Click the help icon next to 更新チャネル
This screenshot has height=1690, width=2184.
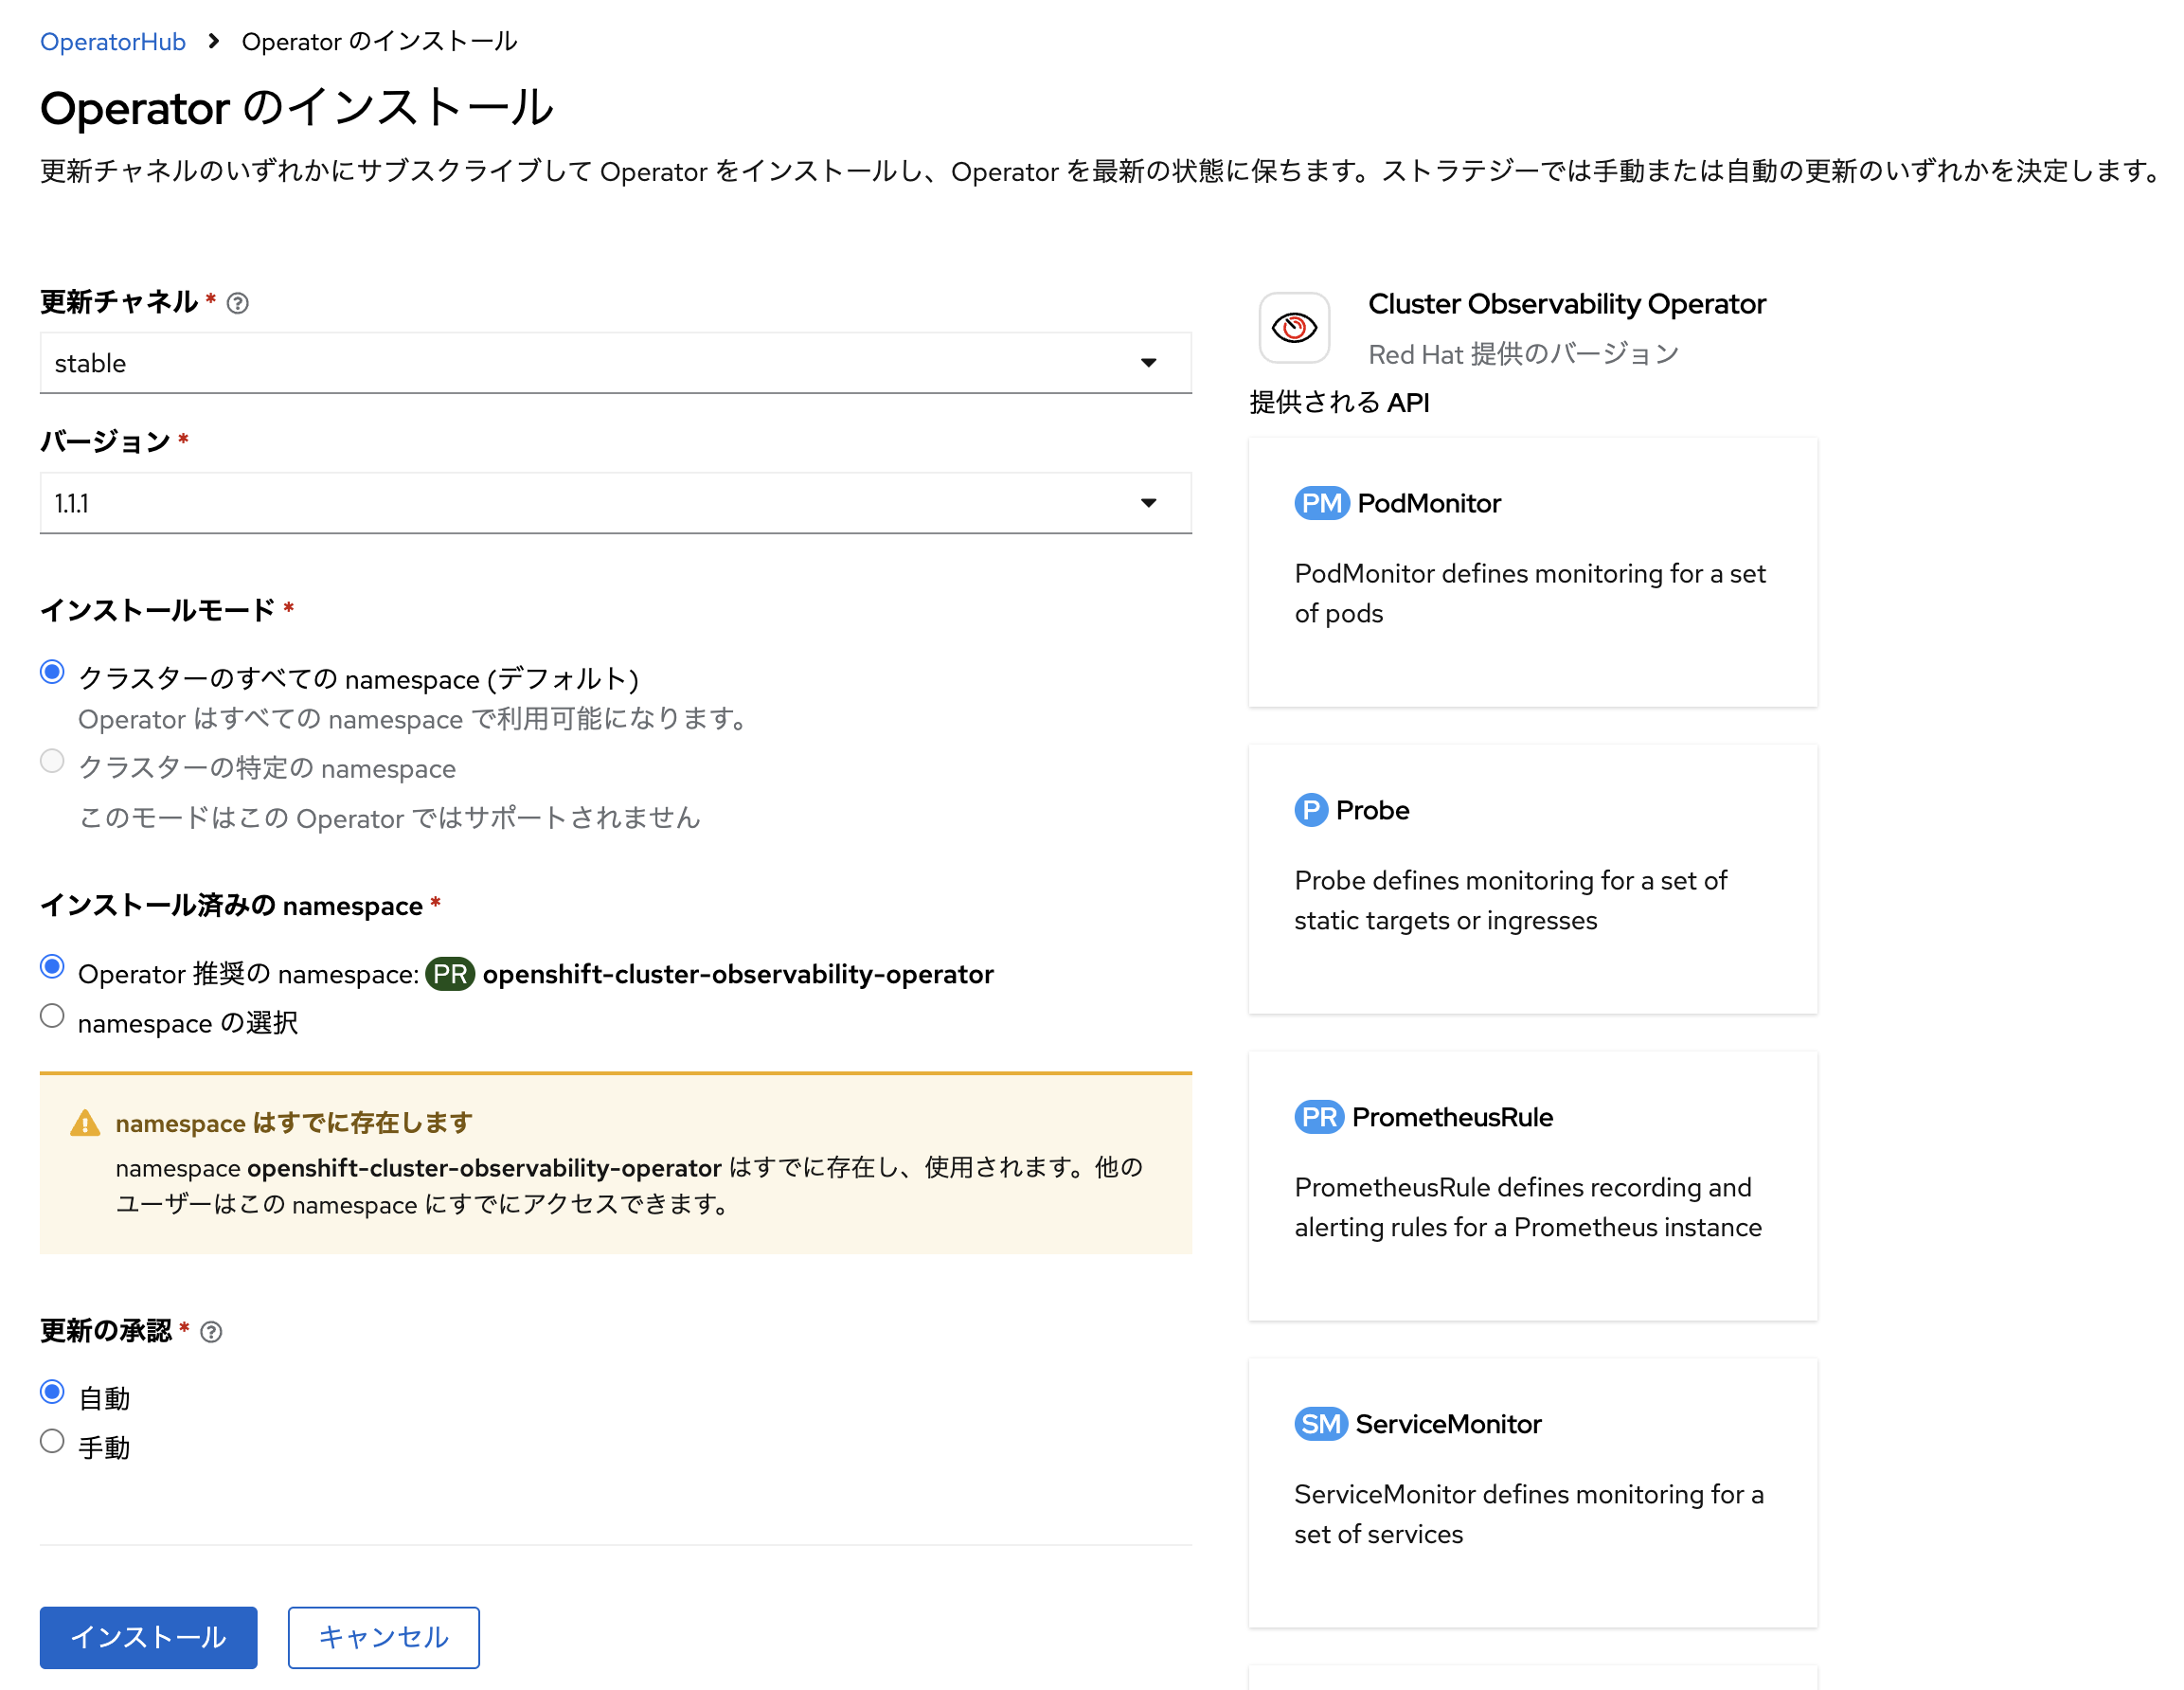[237, 303]
